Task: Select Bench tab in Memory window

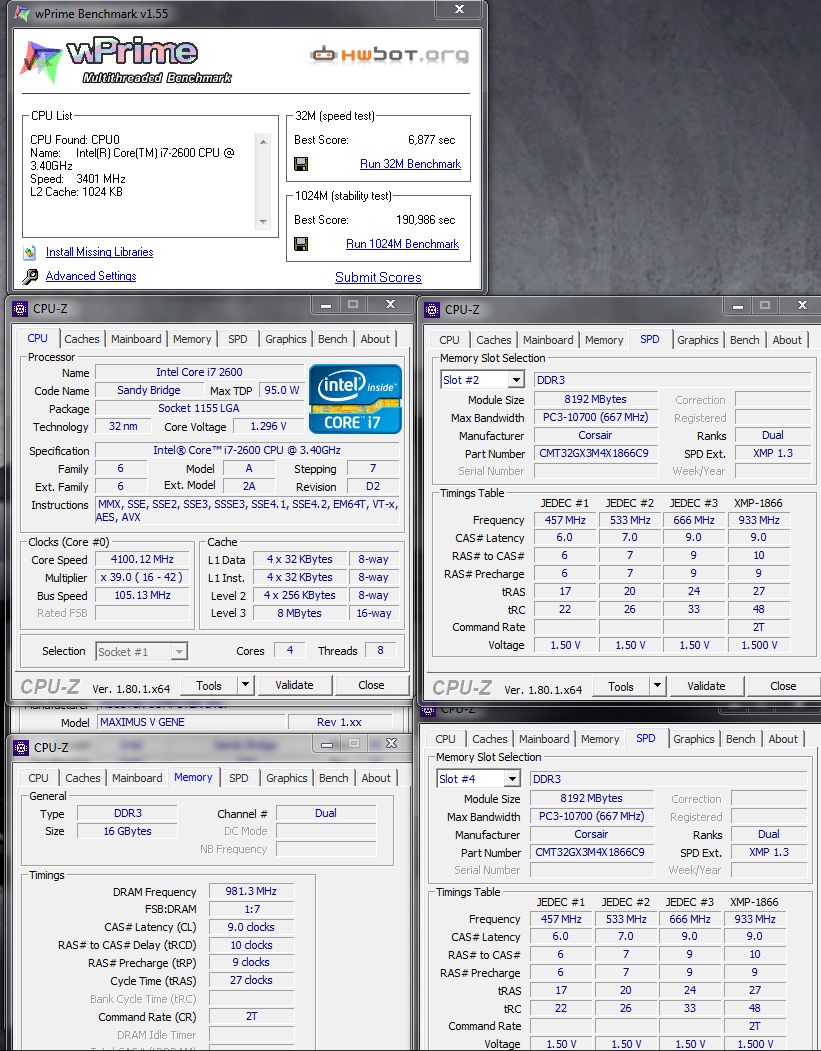Action: tap(333, 778)
